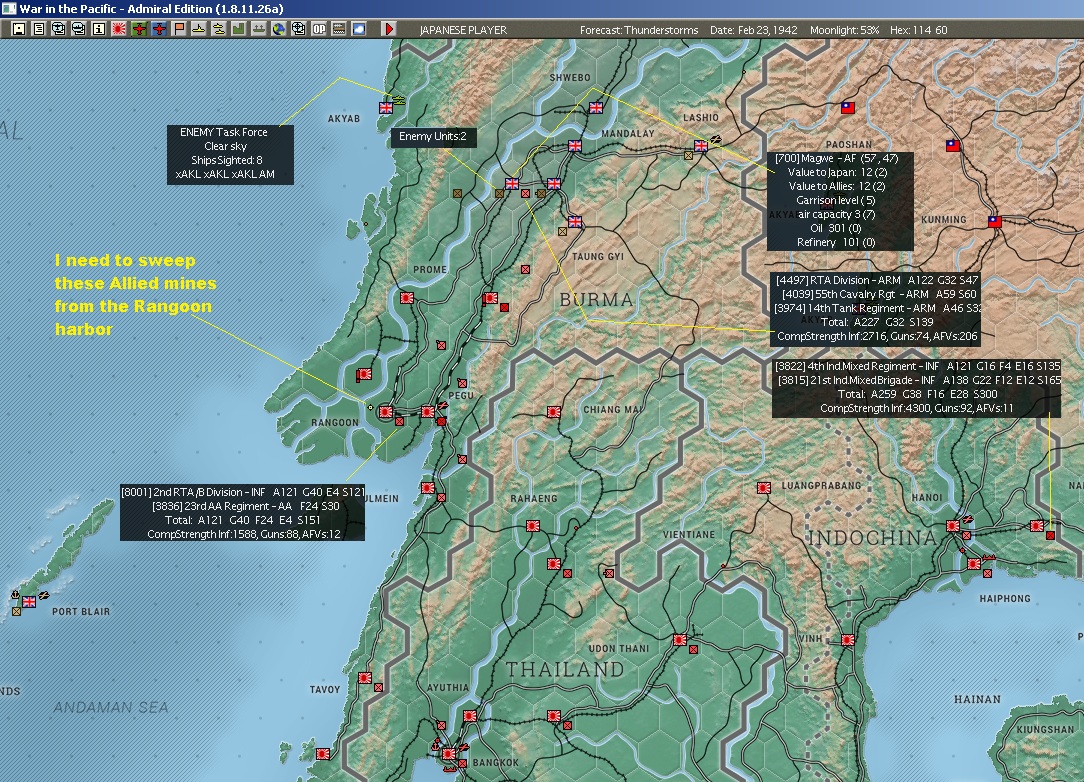The width and height of the screenshot is (1084, 782).
Task: Click the 'THAILAND' map label
Action: pos(565,669)
